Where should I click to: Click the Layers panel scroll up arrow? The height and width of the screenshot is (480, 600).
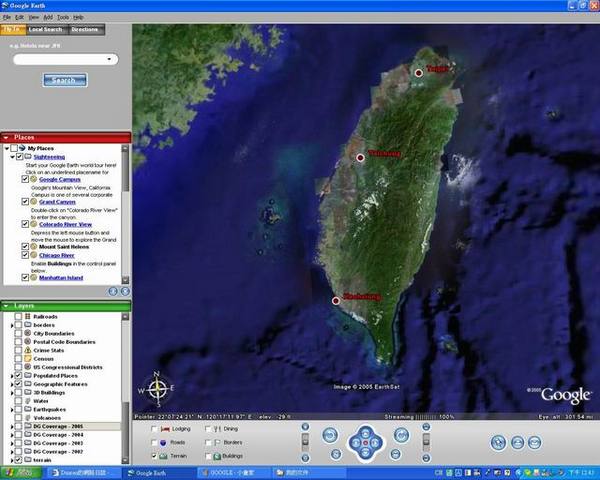click(x=125, y=317)
